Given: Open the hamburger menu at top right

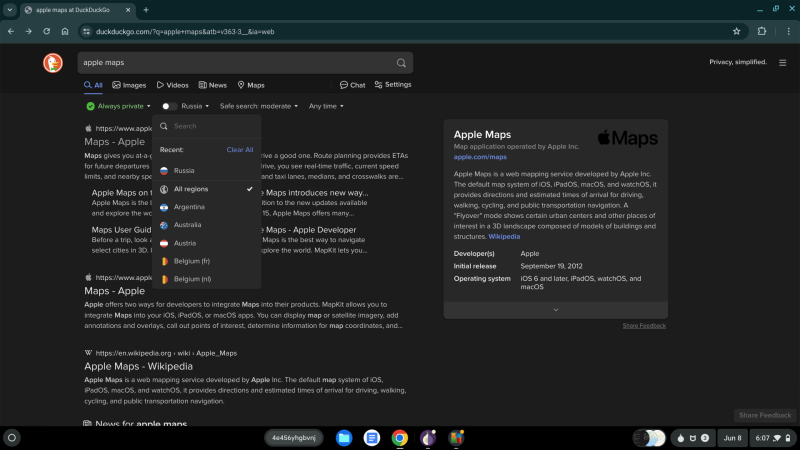Looking at the screenshot, I should pos(782,63).
